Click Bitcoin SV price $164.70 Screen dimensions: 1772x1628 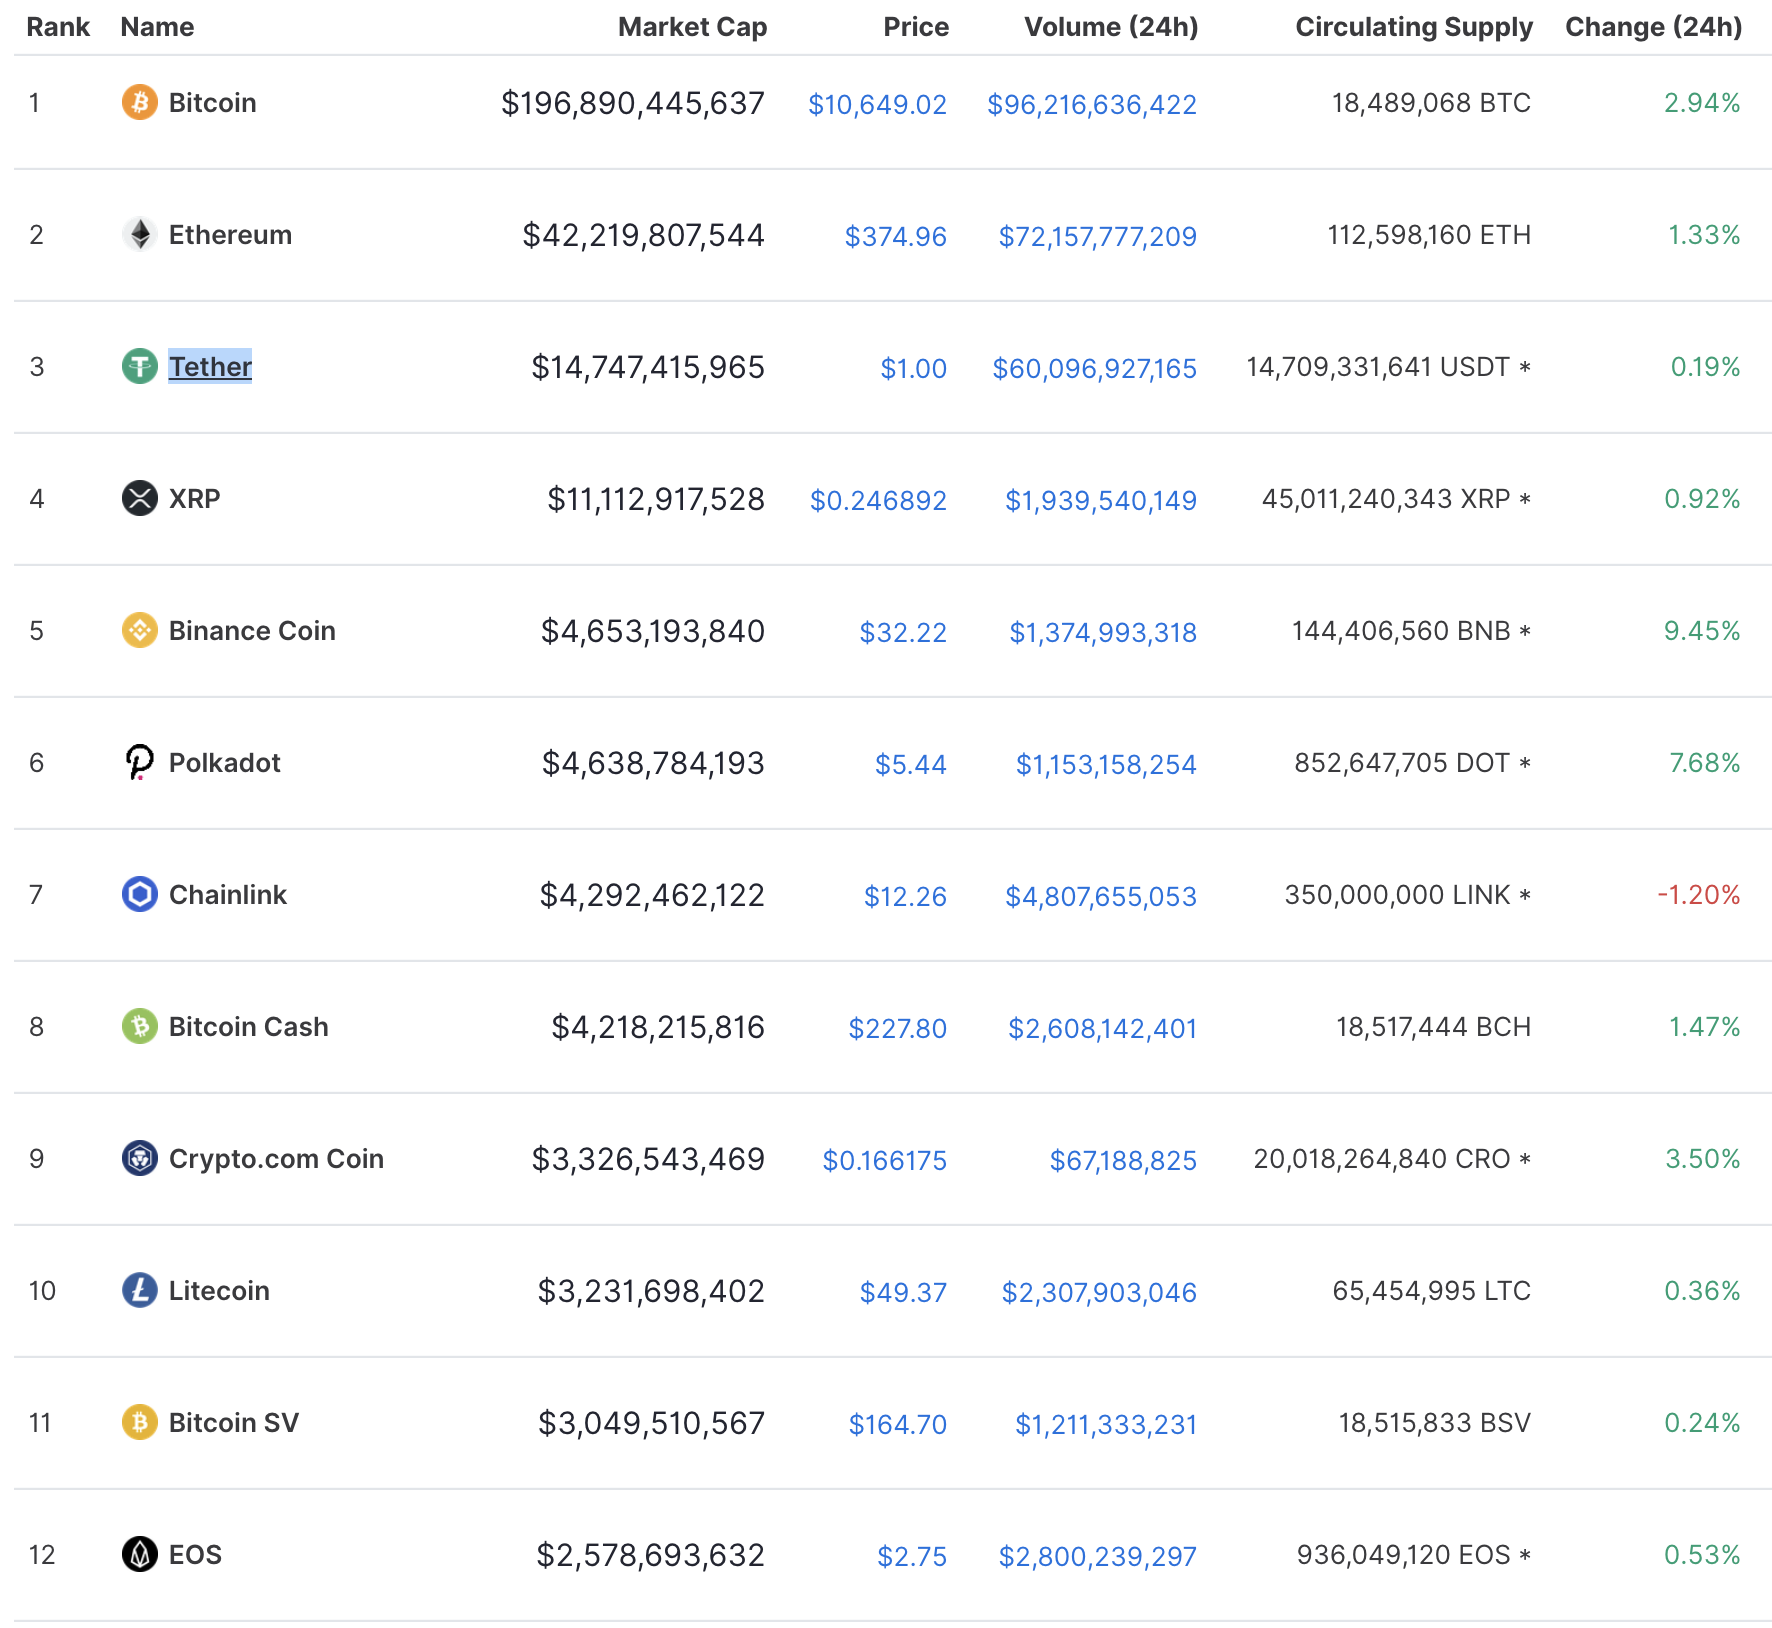(x=897, y=1424)
